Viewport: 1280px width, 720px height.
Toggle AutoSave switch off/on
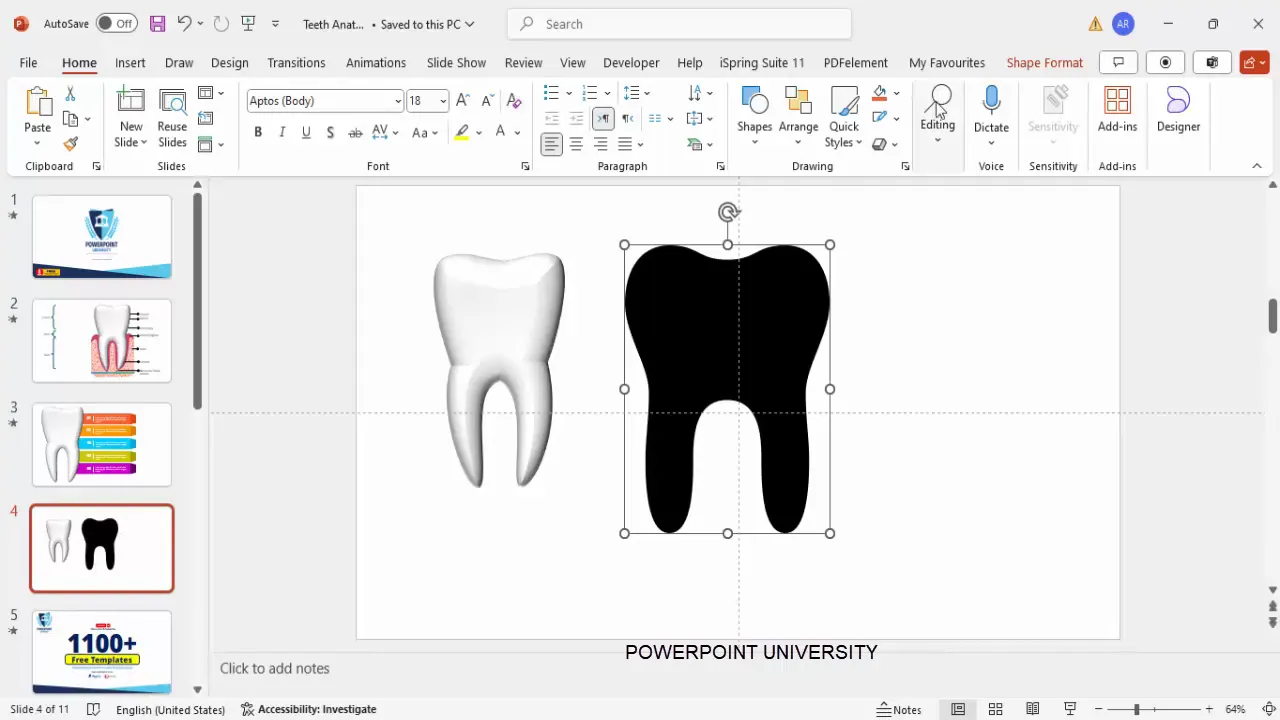[x=117, y=23]
